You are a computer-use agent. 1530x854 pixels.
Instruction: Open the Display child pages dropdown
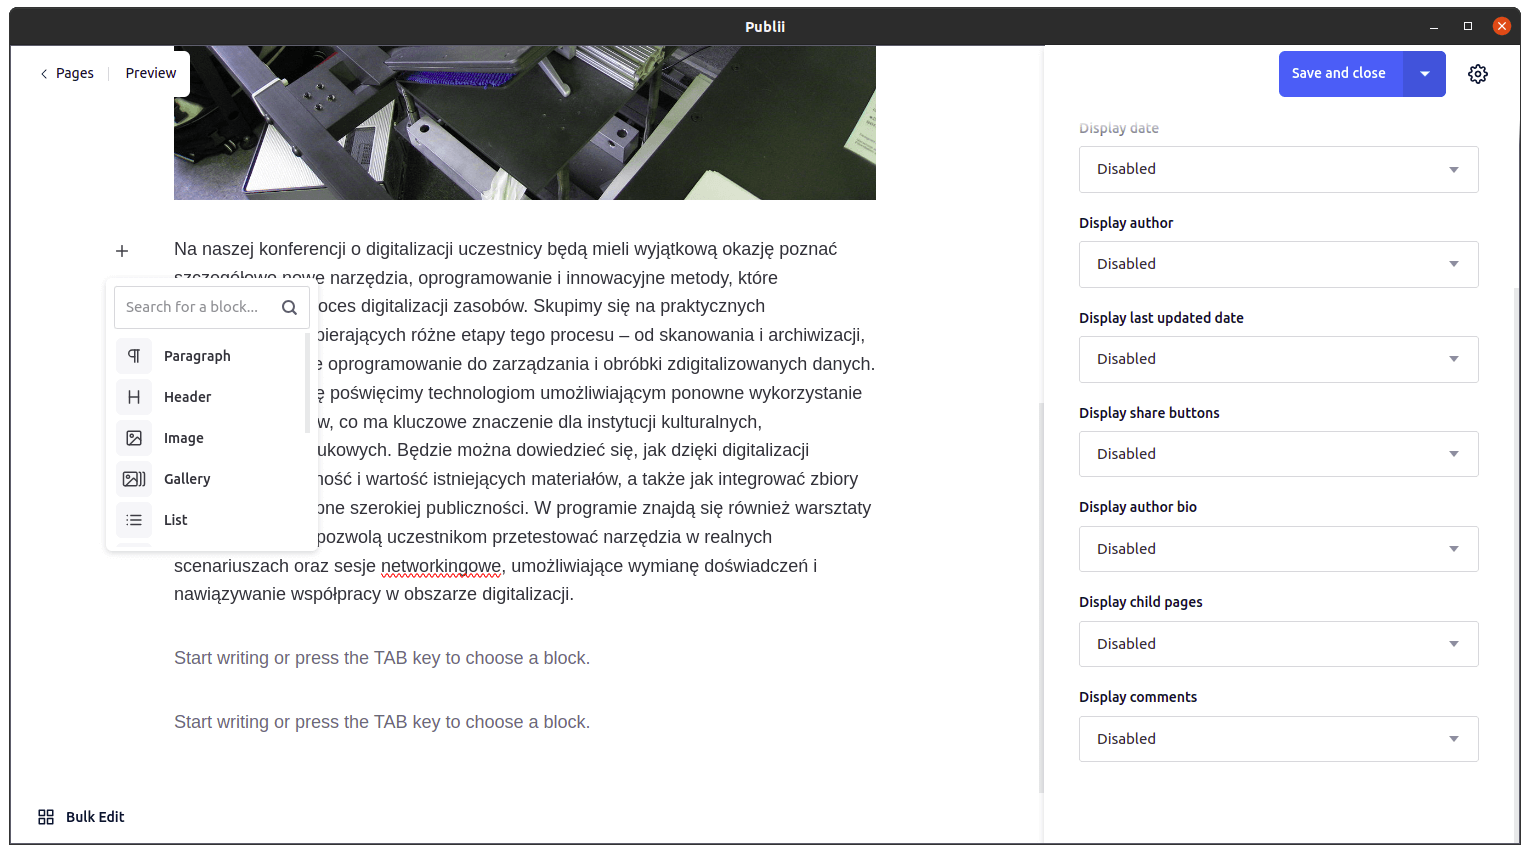[x=1278, y=644]
